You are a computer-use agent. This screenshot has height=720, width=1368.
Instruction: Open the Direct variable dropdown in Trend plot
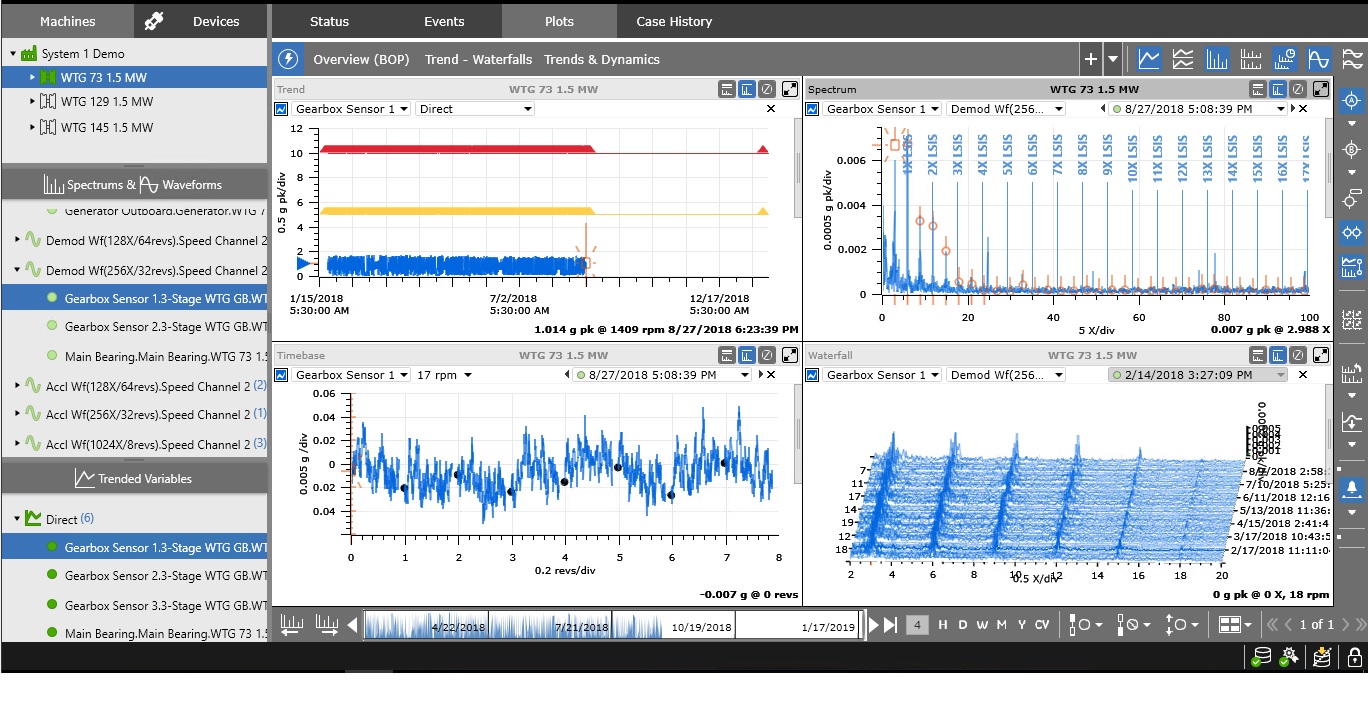[x=475, y=109]
